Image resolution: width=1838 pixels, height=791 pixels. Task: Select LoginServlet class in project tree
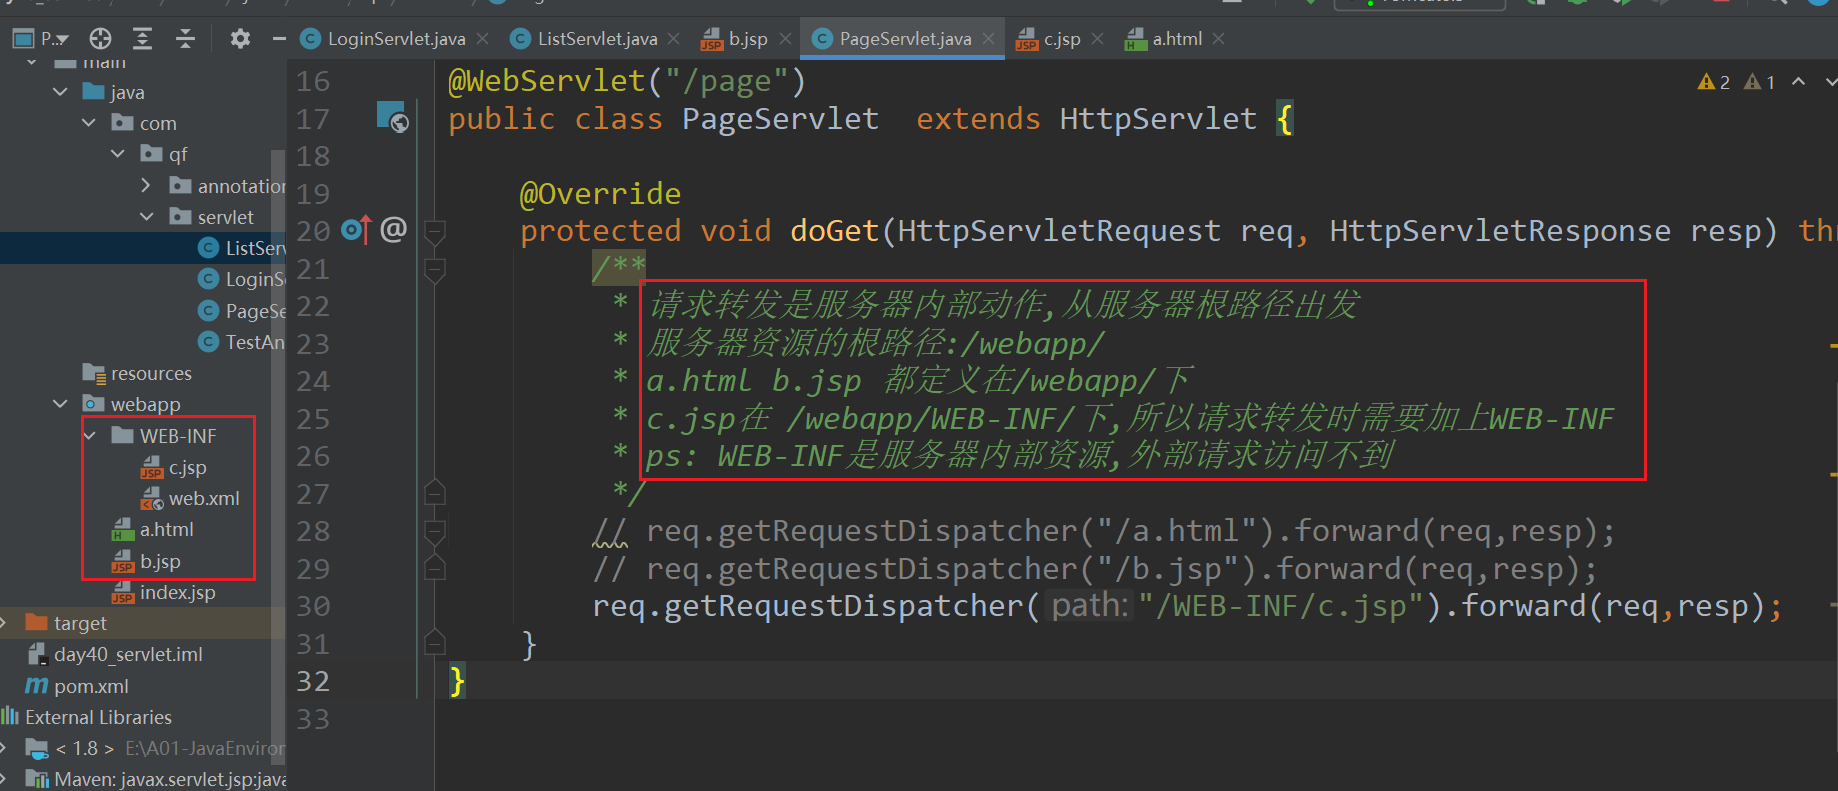(x=243, y=279)
